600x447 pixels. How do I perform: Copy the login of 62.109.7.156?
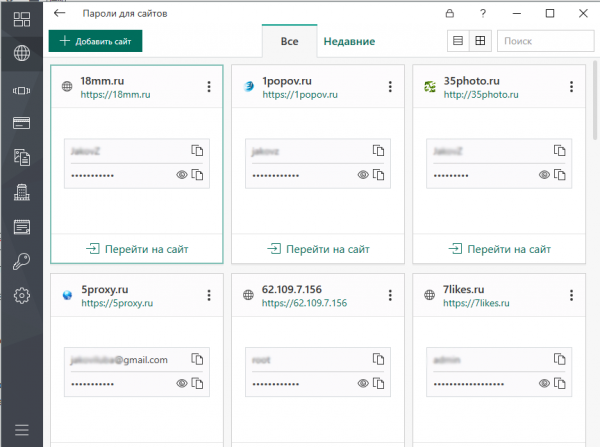tap(378, 359)
